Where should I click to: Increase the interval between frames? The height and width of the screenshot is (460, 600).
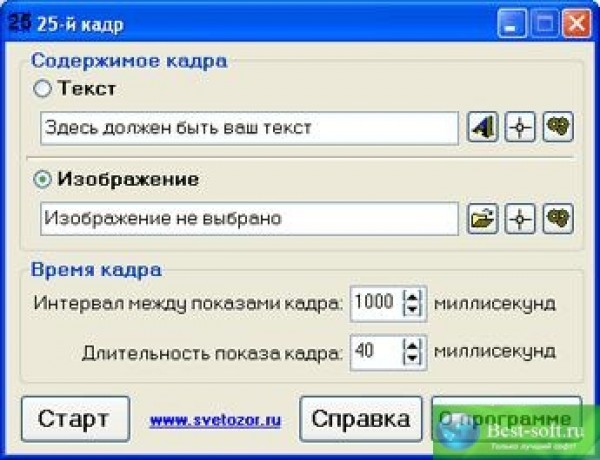click(x=412, y=296)
